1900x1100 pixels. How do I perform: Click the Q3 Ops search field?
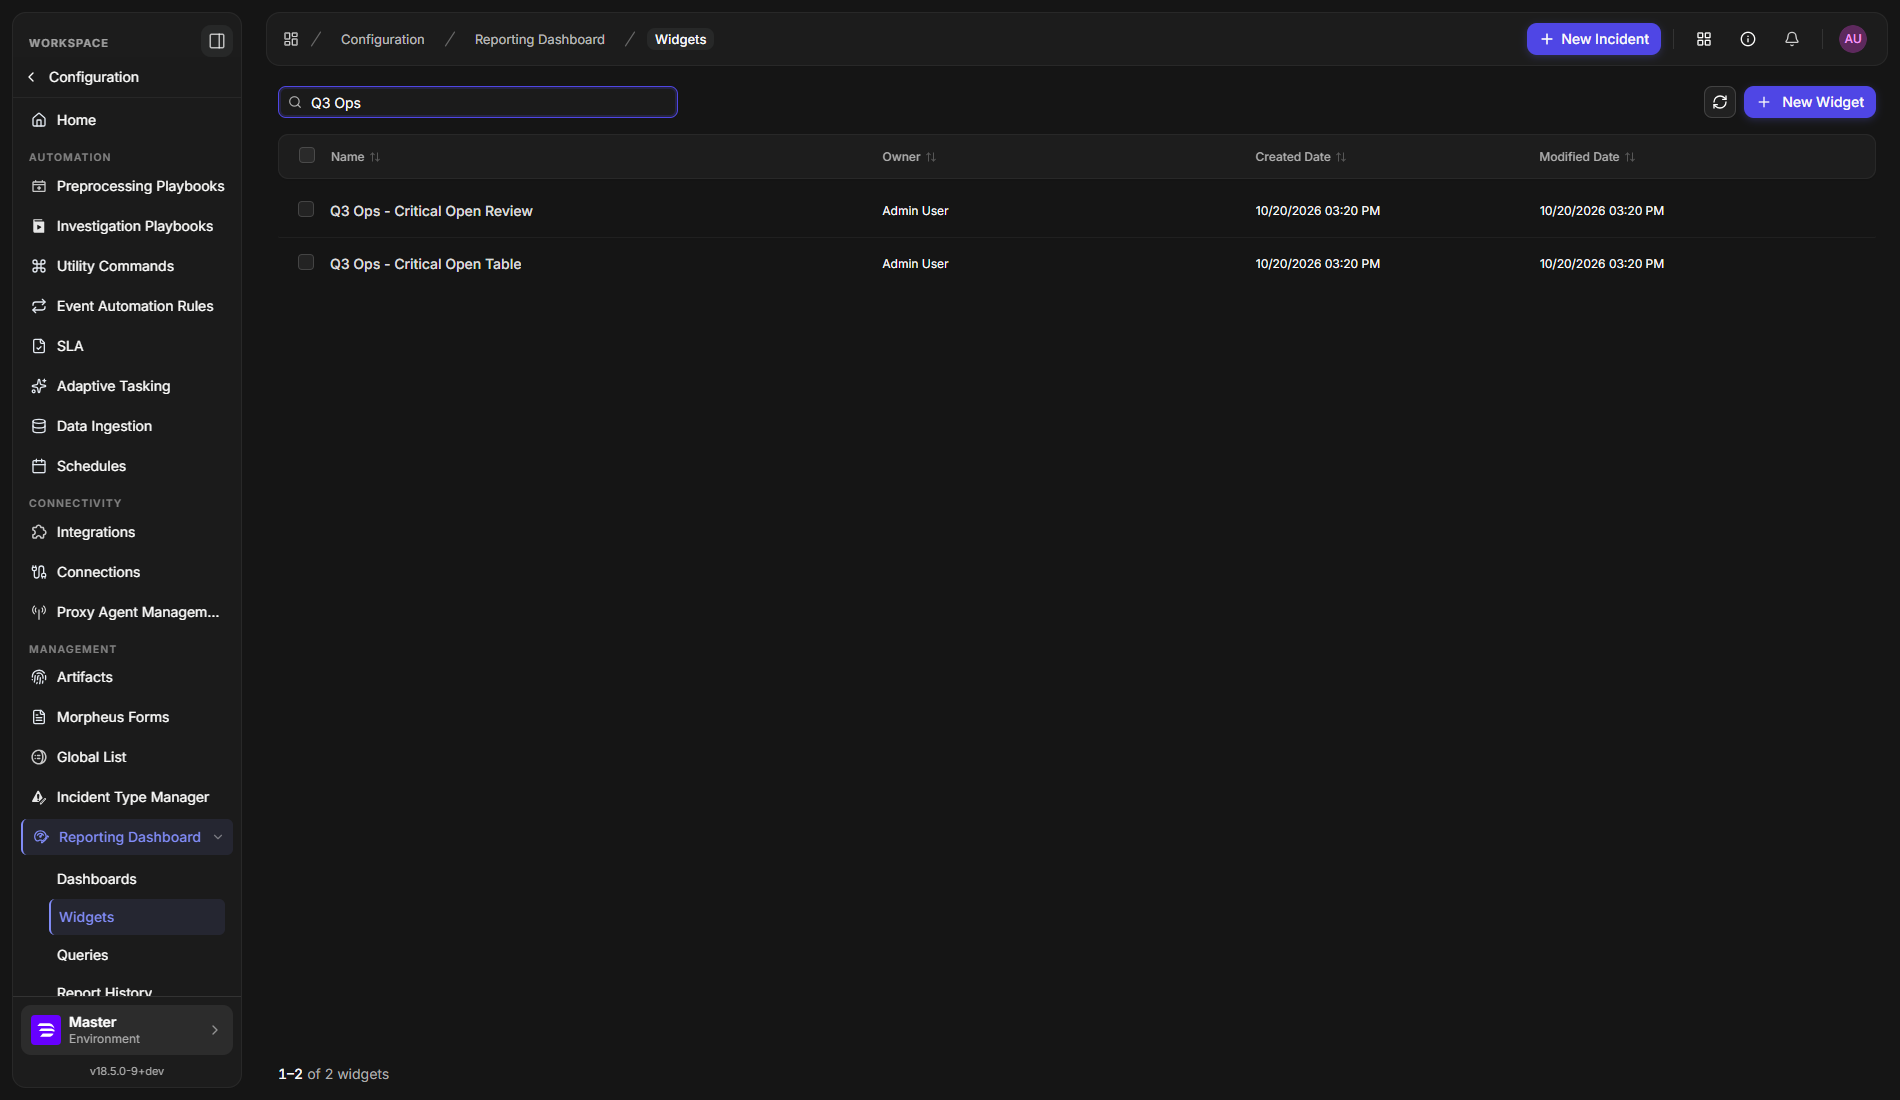(x=478, y=102)
